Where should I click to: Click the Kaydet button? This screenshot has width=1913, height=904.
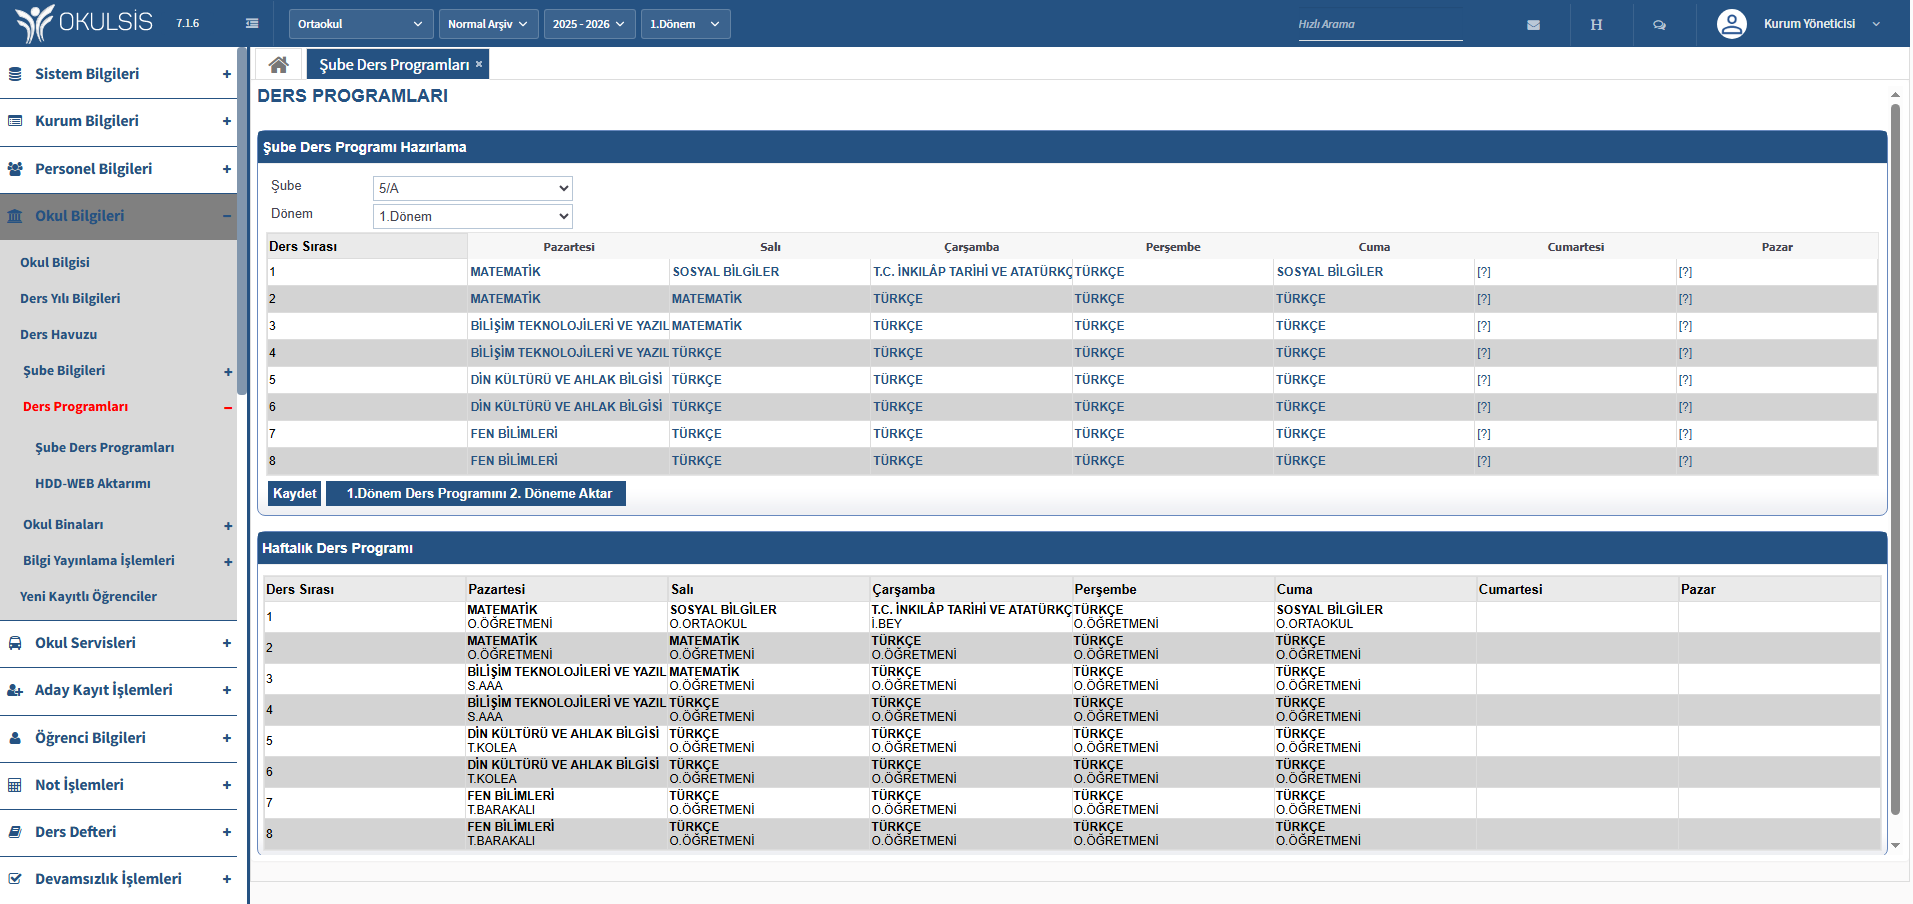click(295, 494)
